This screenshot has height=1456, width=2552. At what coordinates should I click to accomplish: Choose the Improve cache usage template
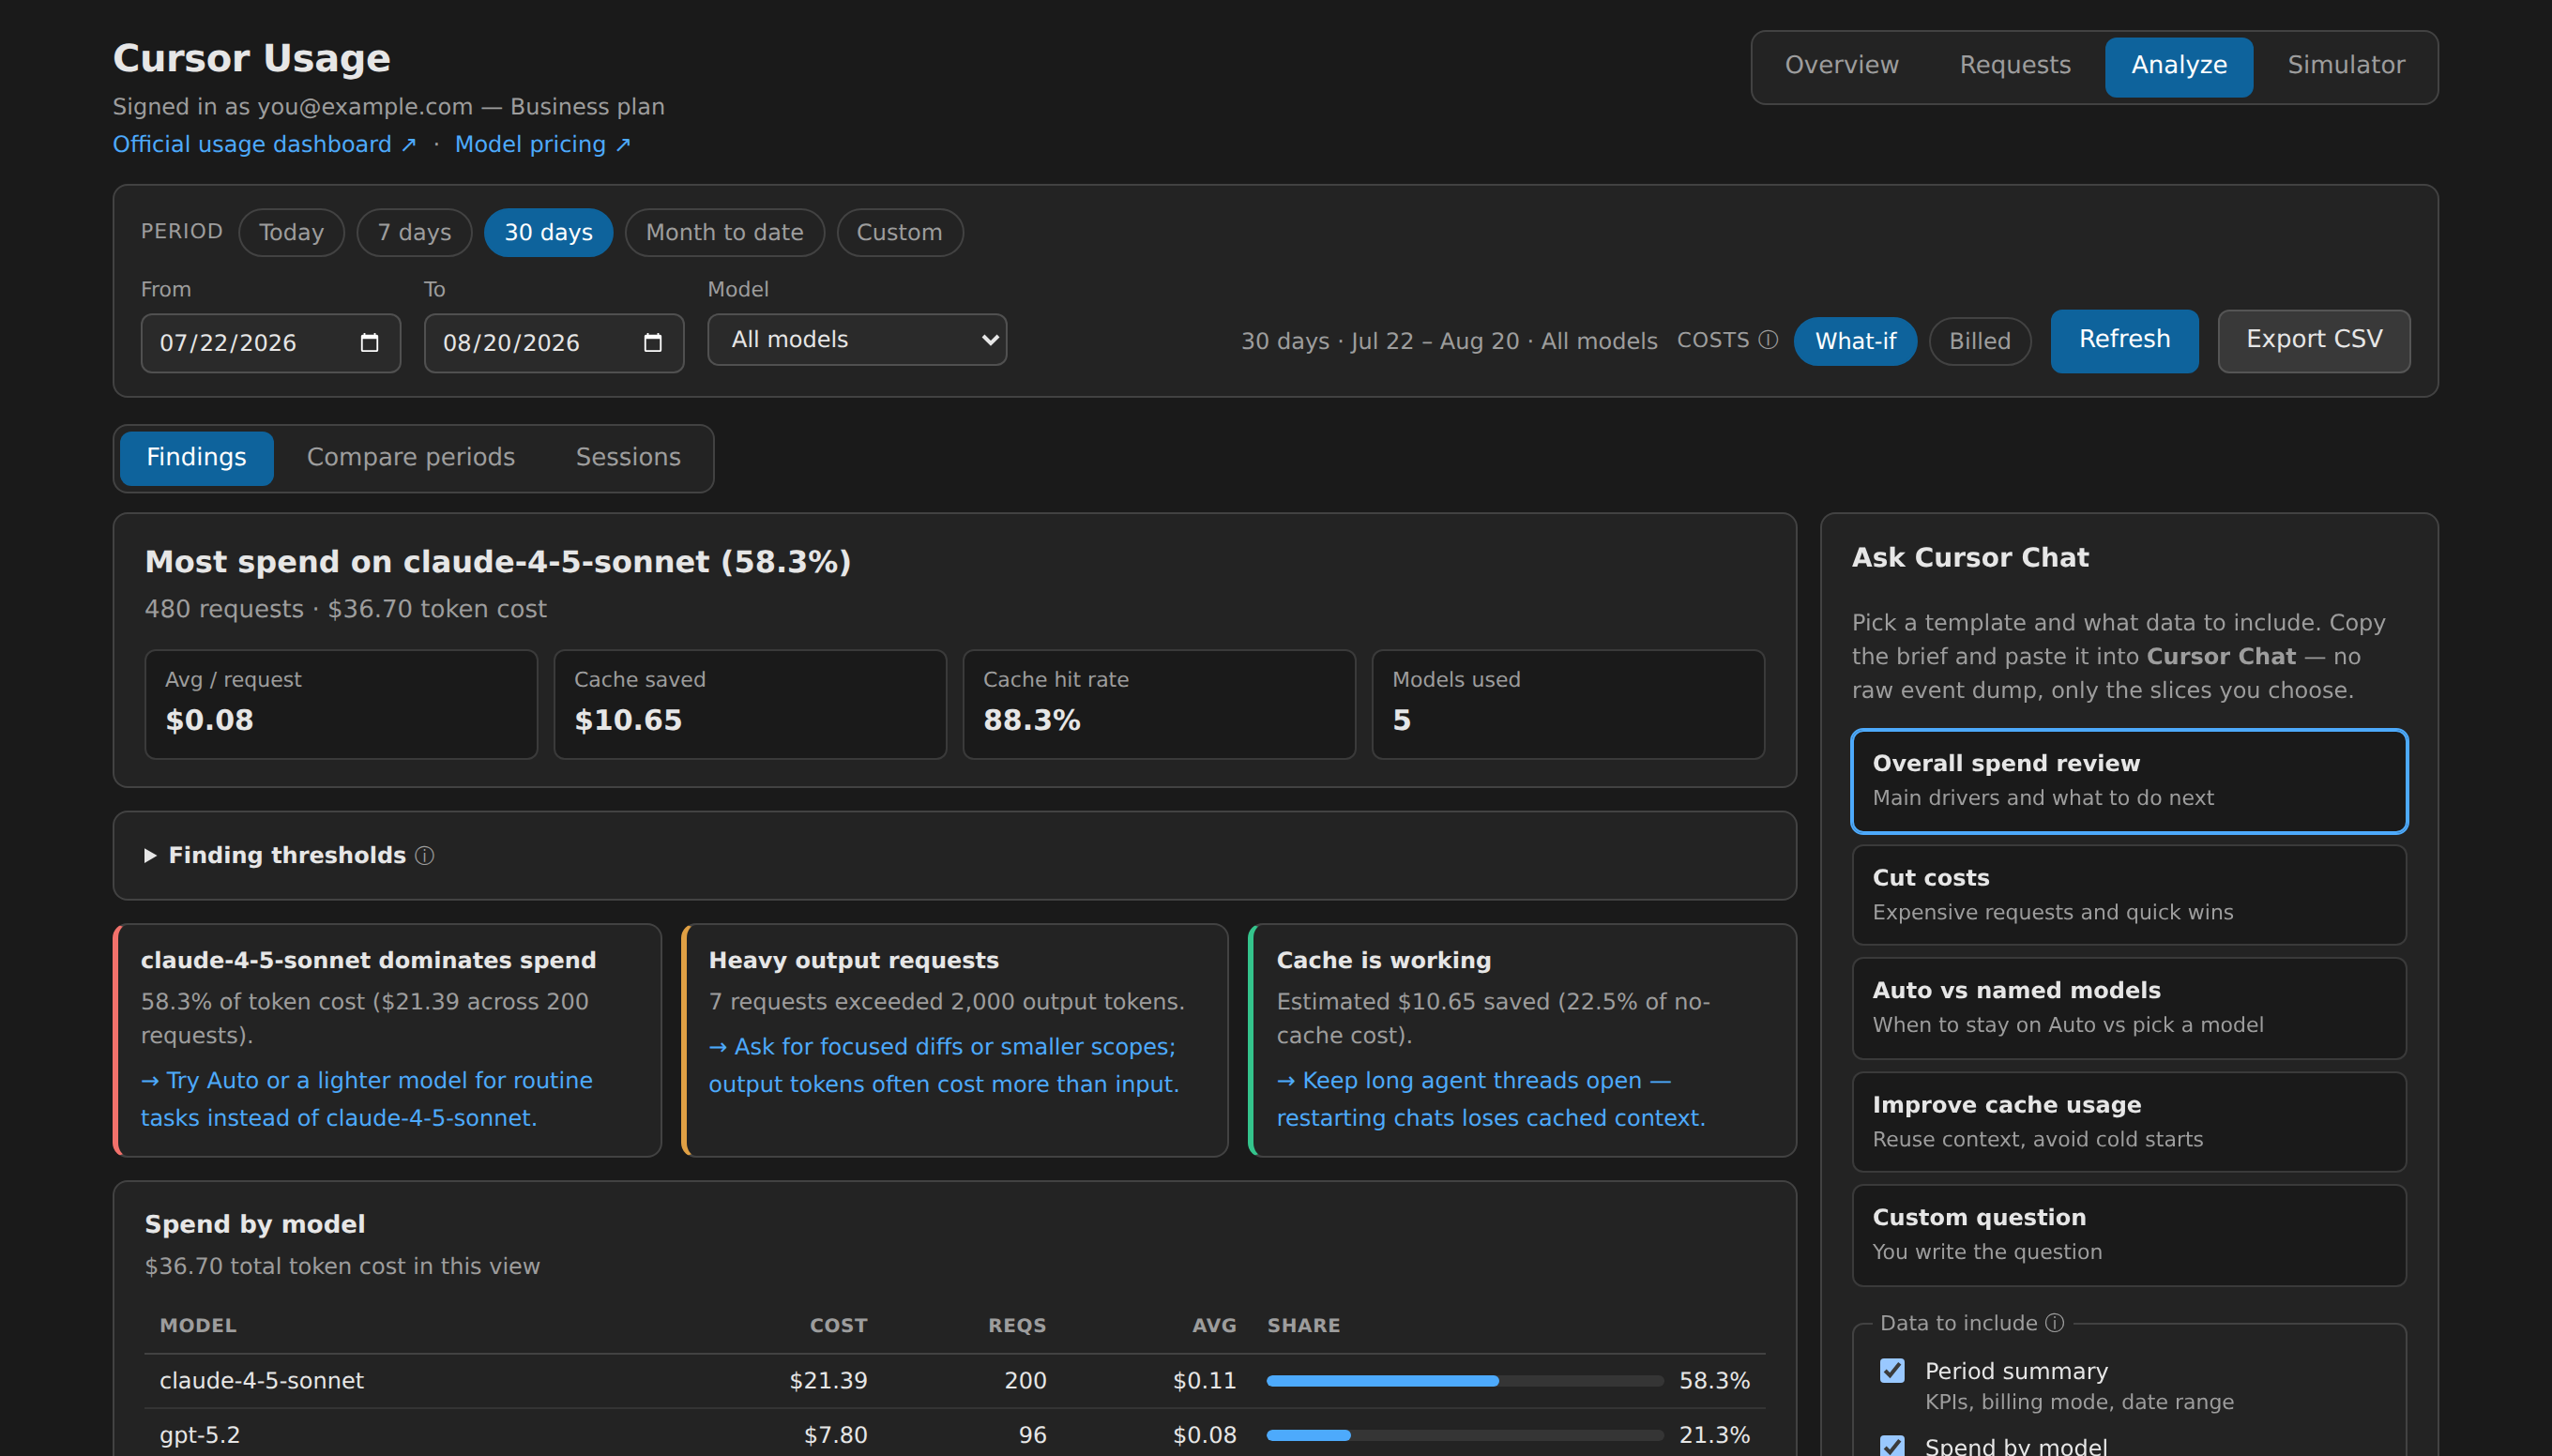2128,1122
